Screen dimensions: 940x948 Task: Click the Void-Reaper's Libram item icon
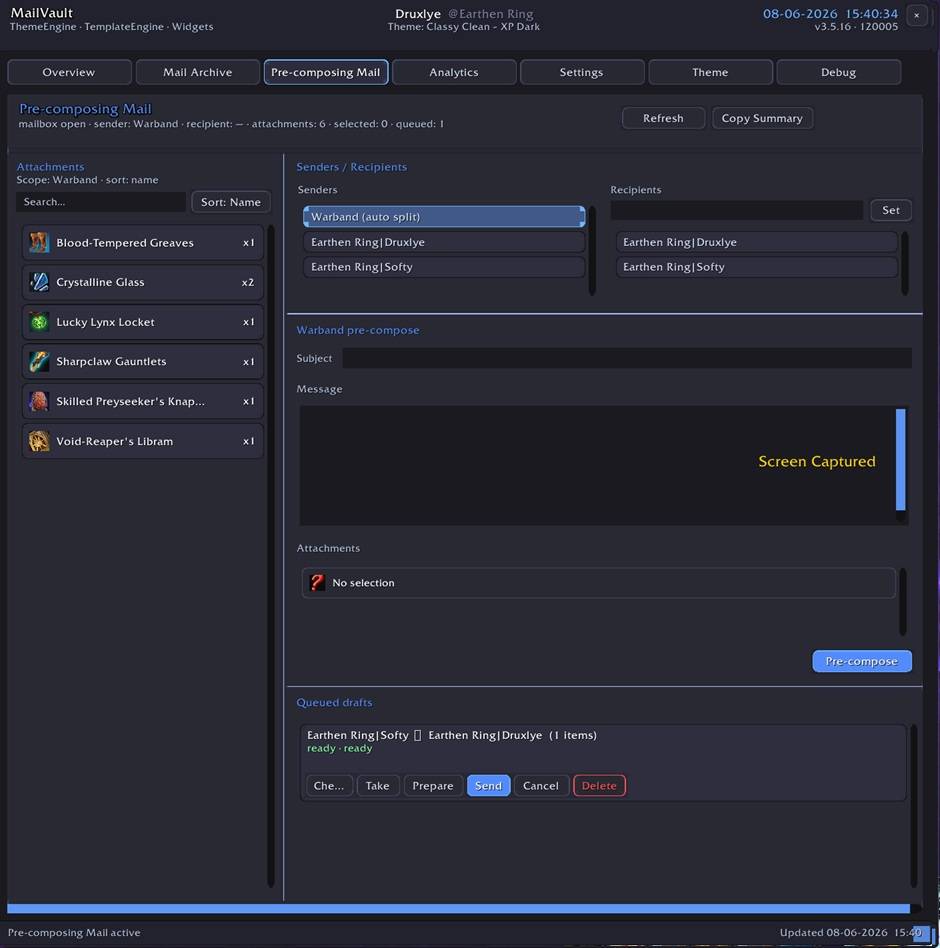(39, 441)
